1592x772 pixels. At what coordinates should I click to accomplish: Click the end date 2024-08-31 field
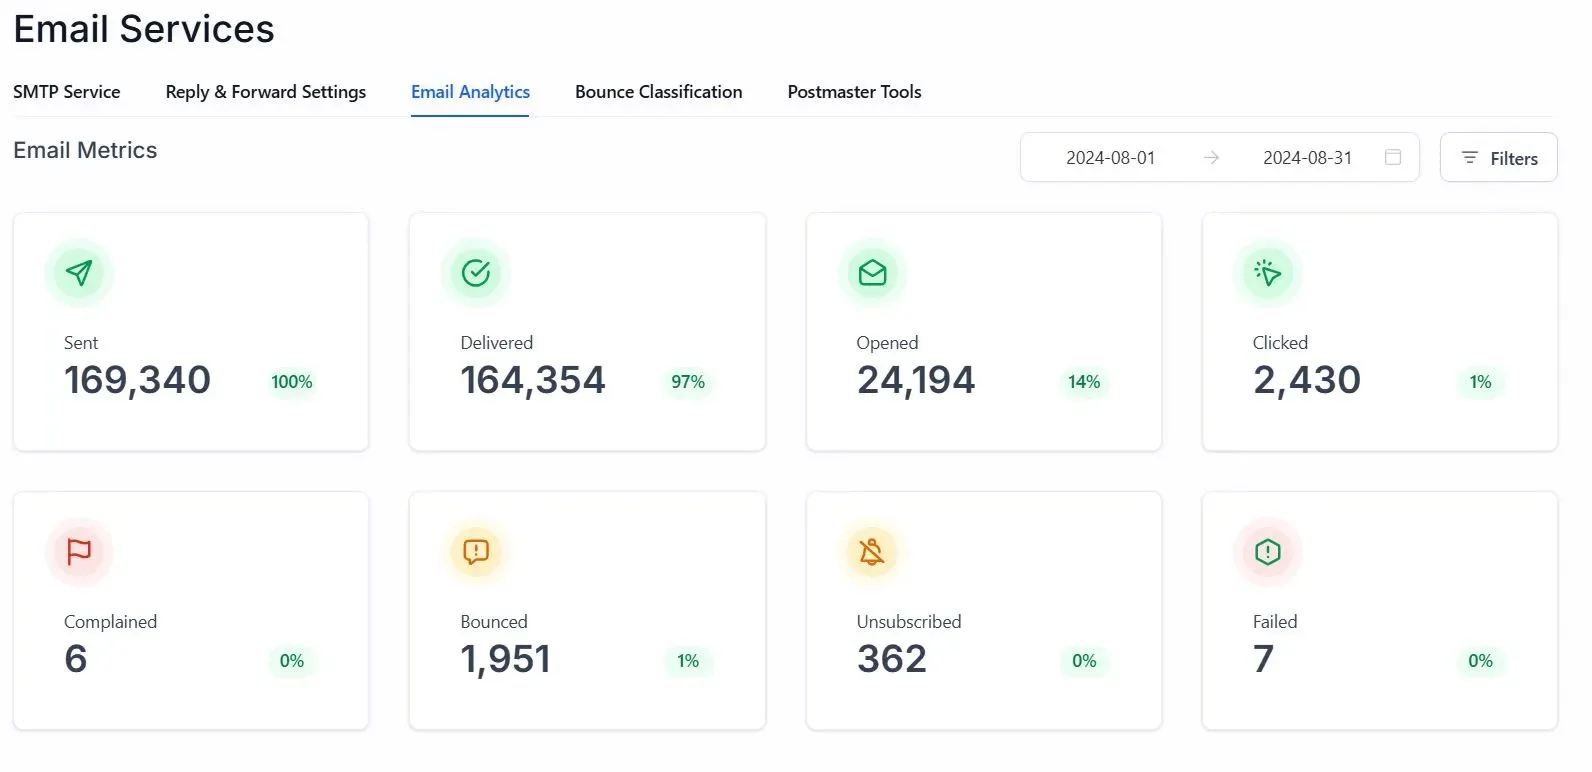[1307, 158]
